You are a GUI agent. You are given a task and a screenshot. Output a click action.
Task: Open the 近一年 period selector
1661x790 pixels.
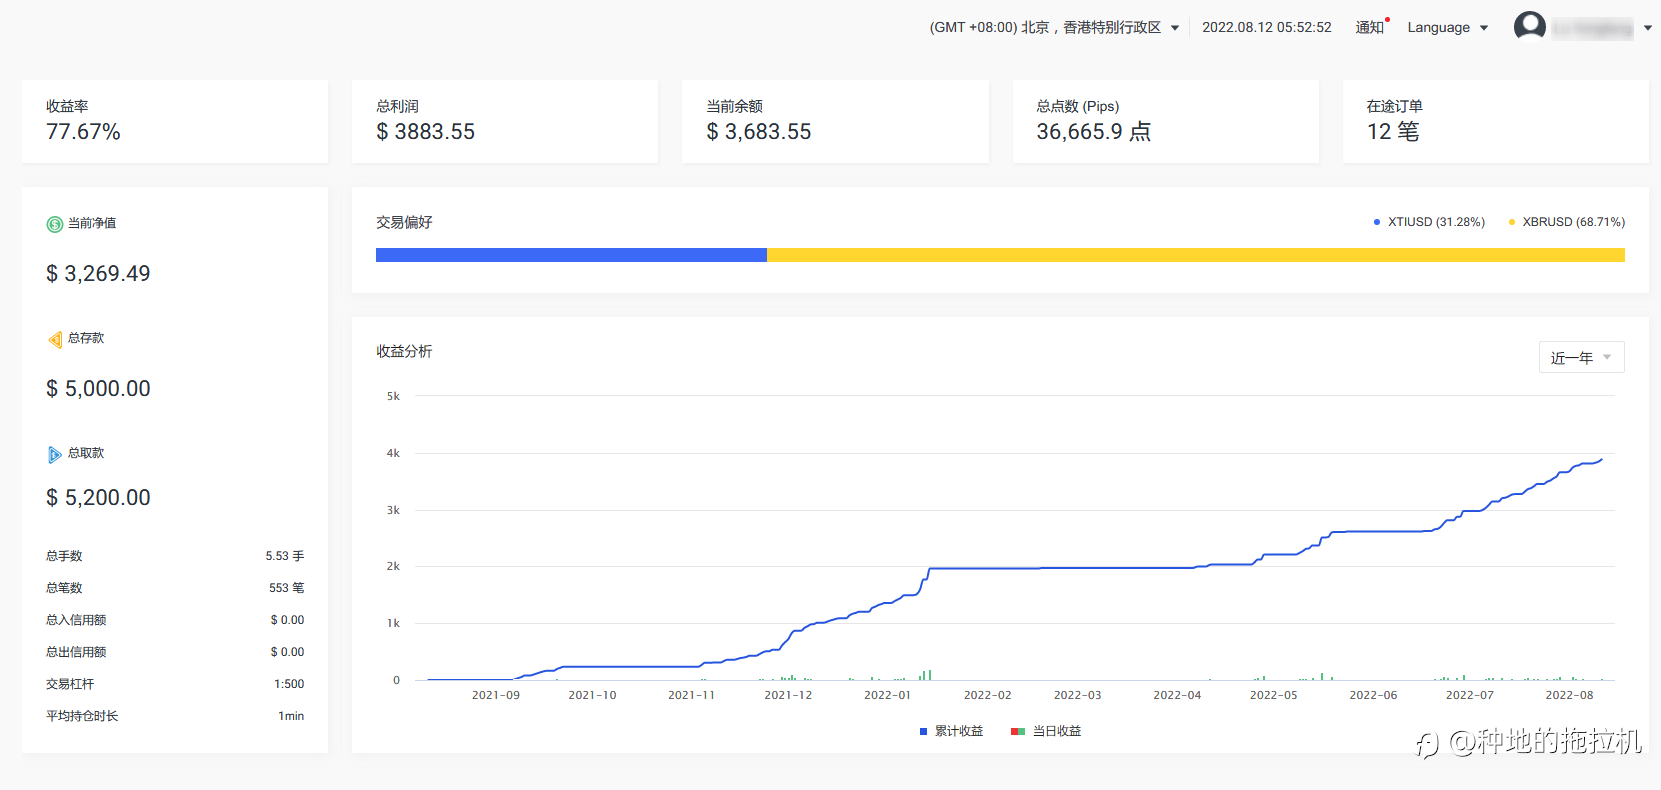click(1581, 357)
